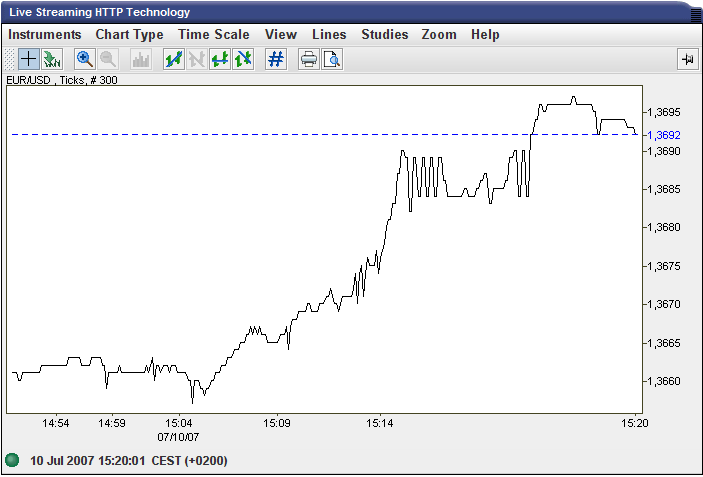Expand the Time Scale menu

pos(213,34)
